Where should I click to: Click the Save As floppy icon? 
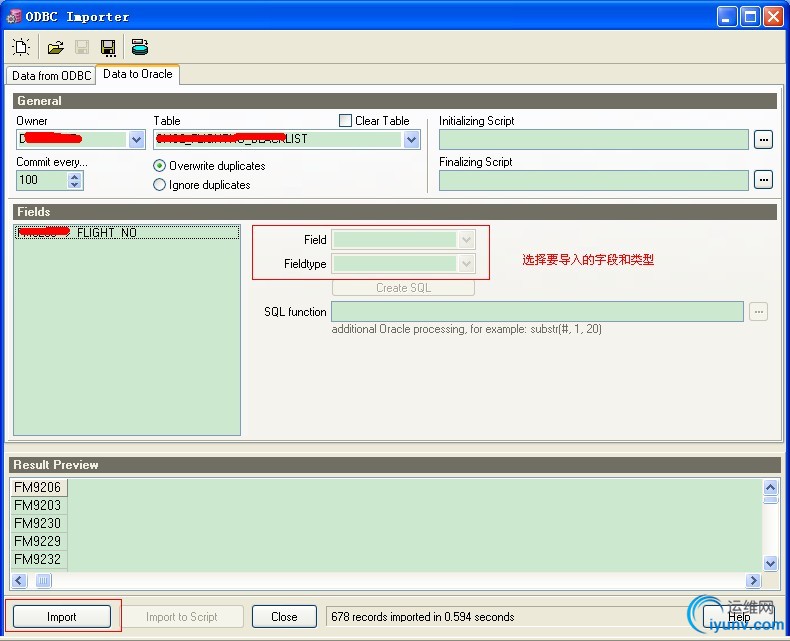pos(108,47)
